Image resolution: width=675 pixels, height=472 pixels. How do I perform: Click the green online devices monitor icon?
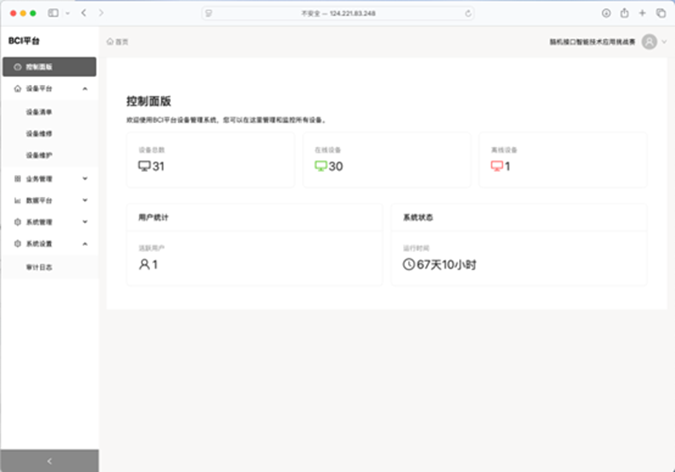click(320, 166)
